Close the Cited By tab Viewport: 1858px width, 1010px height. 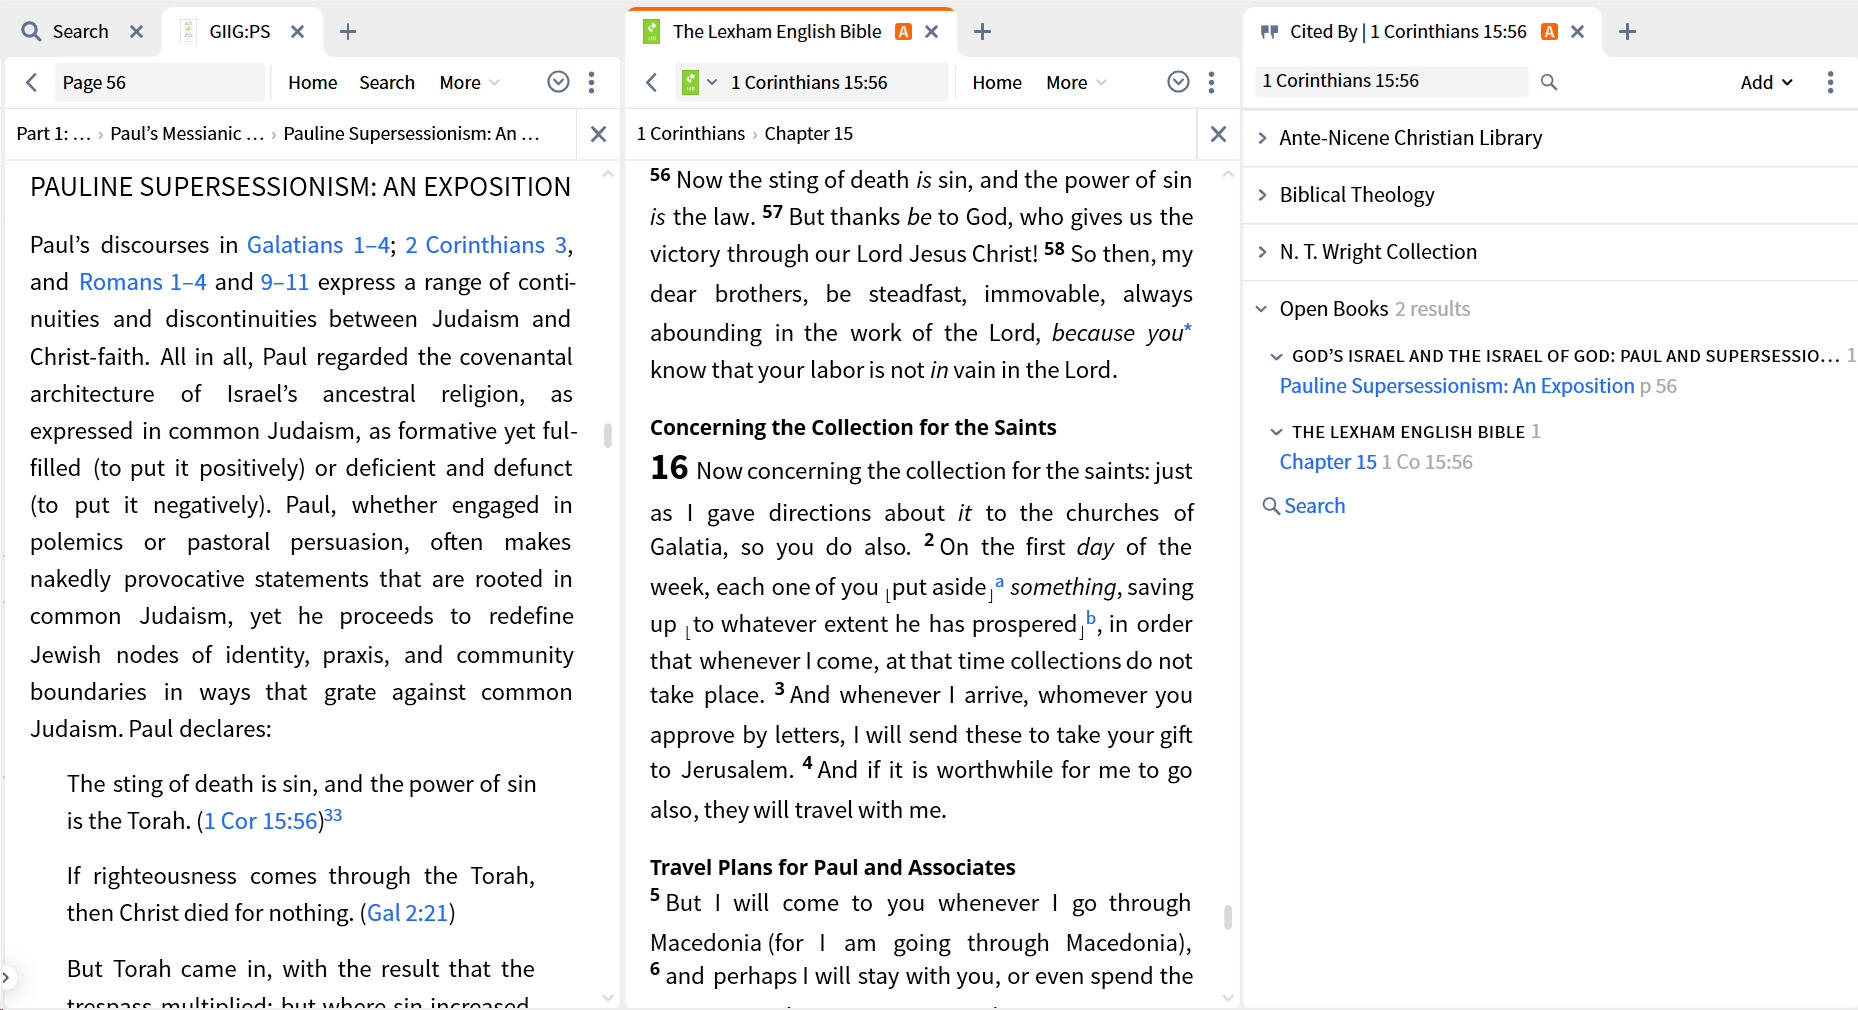1578,32
